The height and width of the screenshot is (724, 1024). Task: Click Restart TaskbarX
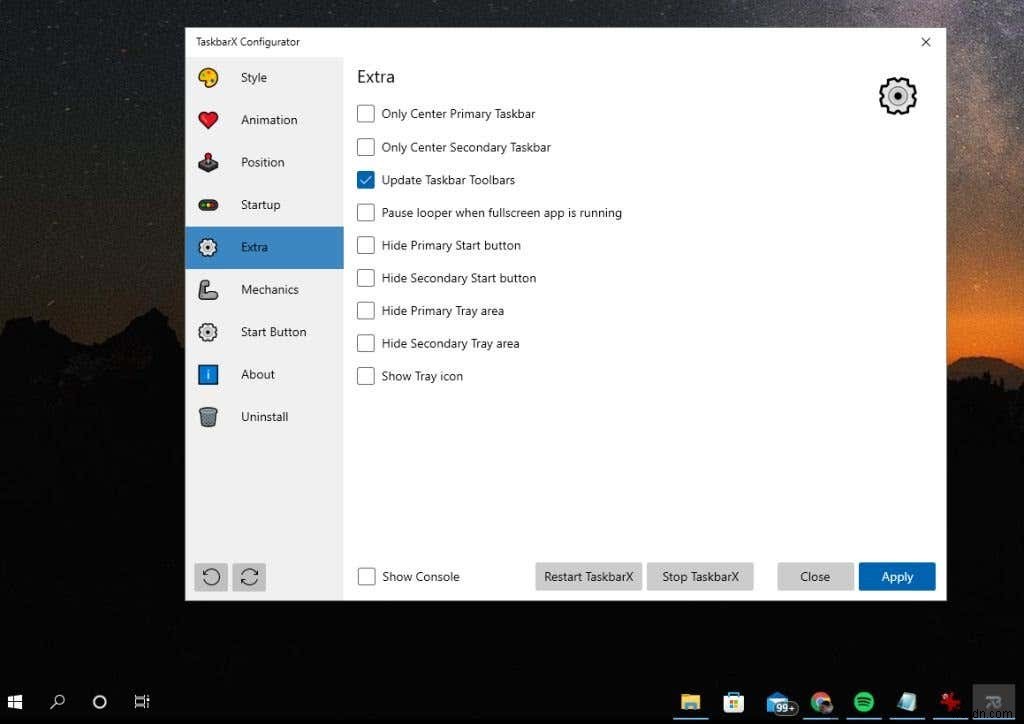pos(588,576)
